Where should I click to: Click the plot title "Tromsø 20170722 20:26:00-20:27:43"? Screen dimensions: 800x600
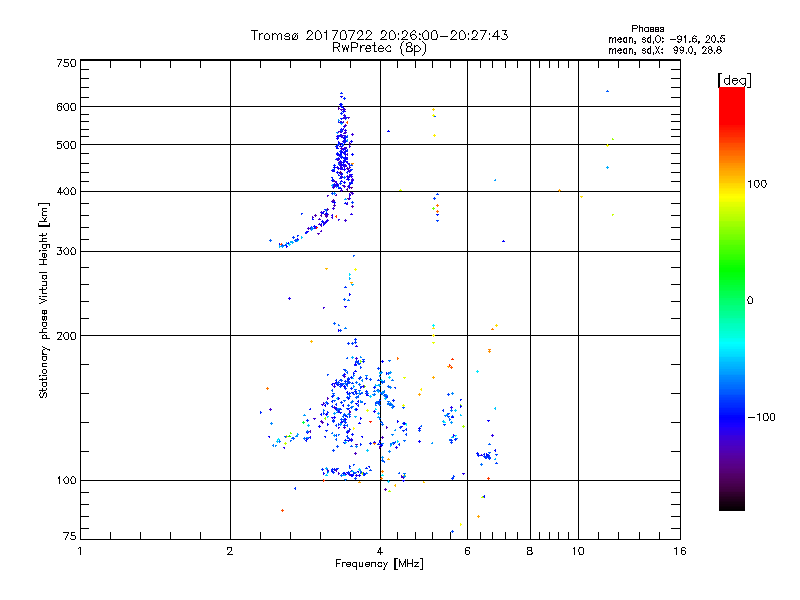click(x=379, y=35)
